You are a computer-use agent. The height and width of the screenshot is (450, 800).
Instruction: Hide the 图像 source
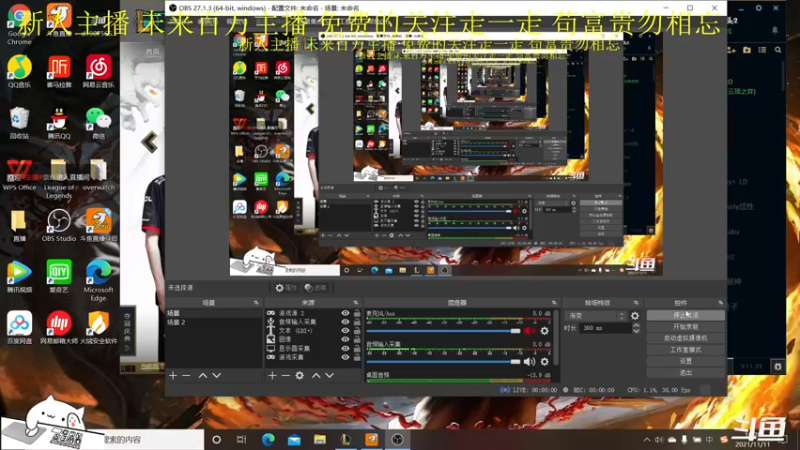pos(345,339)
